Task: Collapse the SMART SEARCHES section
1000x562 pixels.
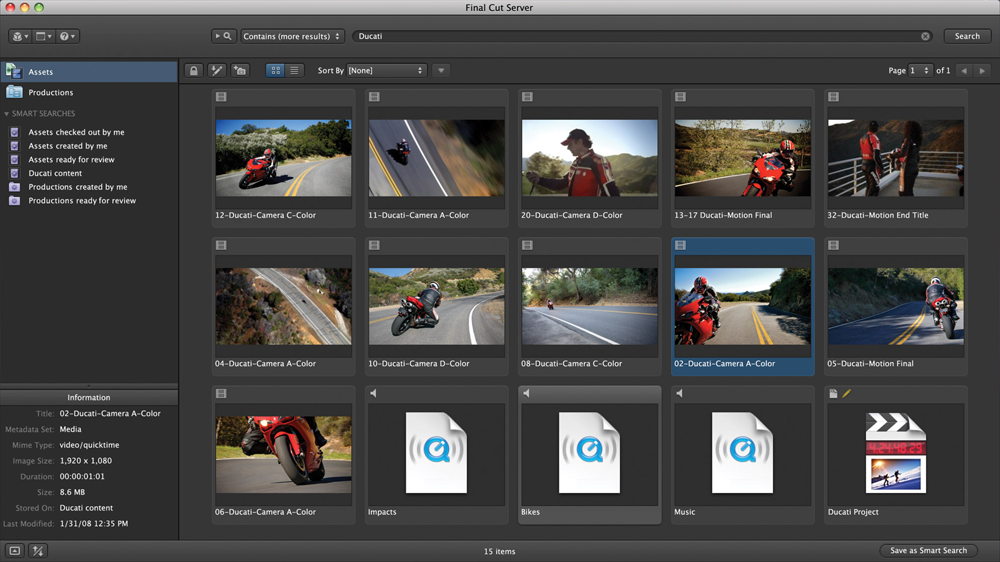Action: (6, 114)
